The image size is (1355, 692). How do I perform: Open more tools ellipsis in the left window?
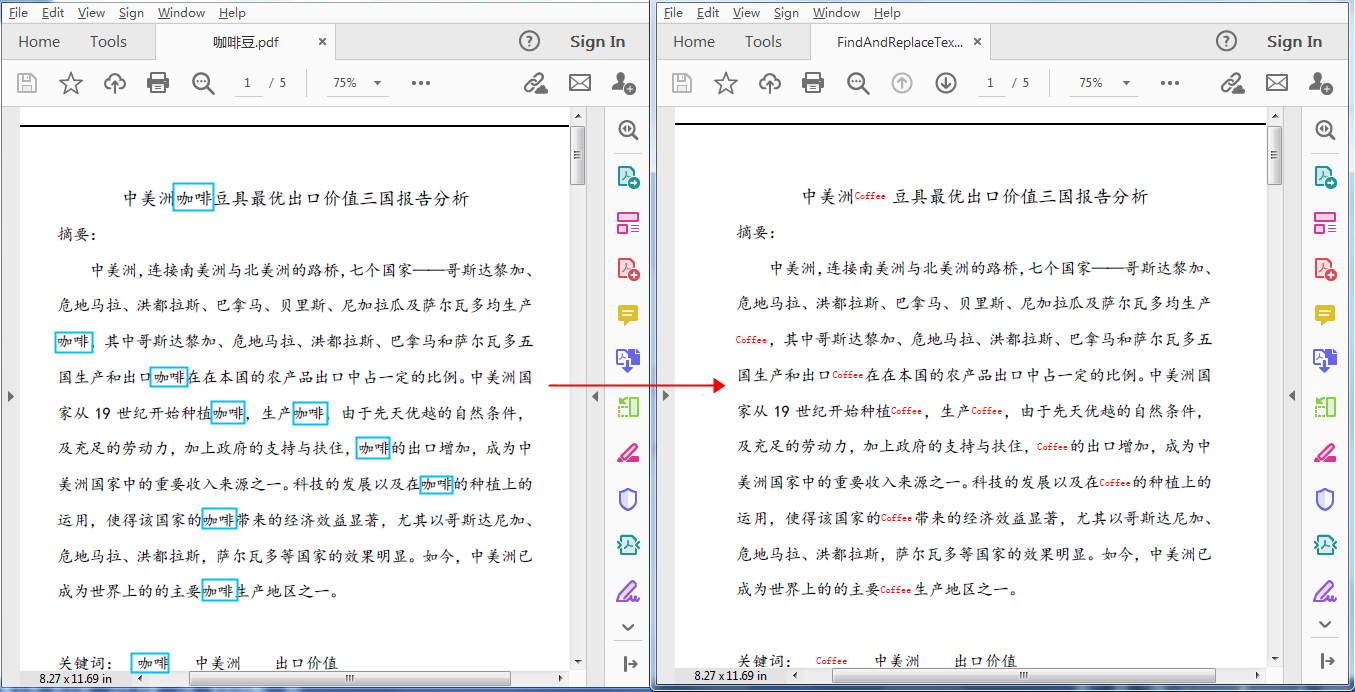tap(421, 83)
